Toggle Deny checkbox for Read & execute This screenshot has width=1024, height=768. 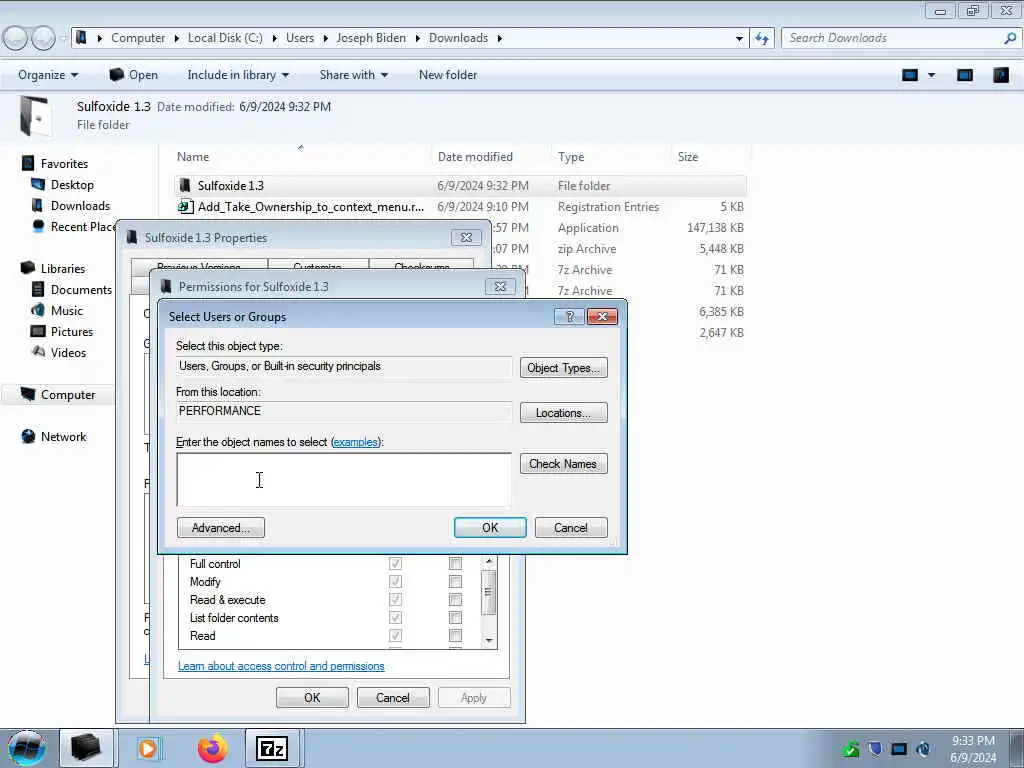point(455,600)
